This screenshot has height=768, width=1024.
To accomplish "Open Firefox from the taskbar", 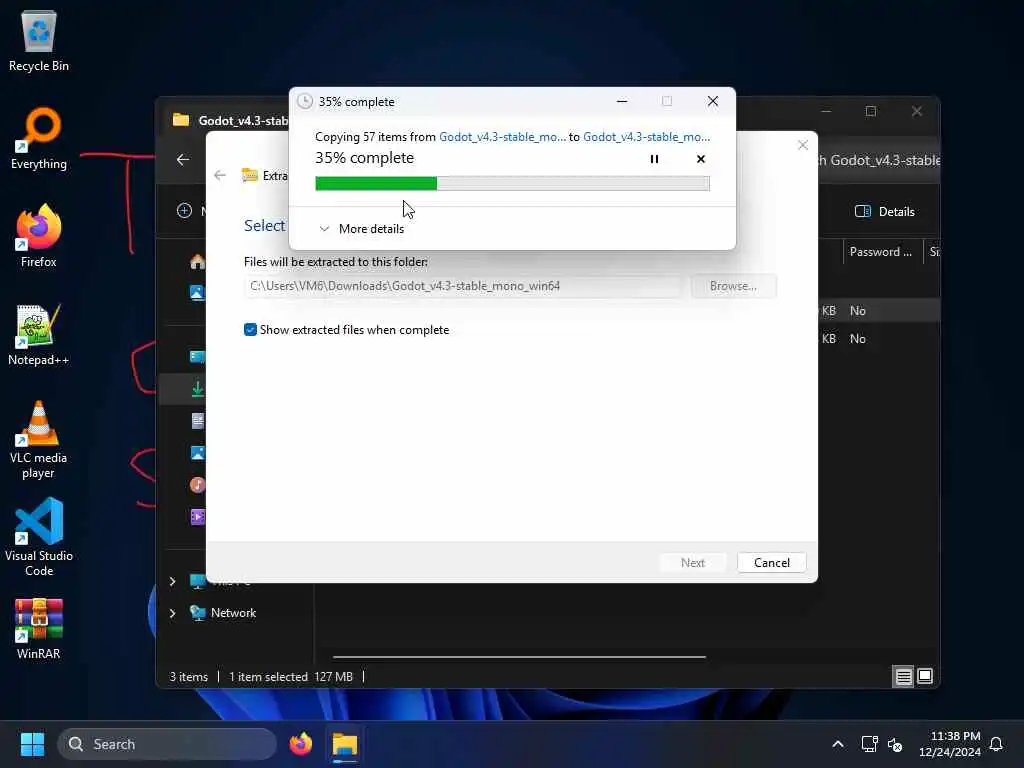I will (300, 744).
